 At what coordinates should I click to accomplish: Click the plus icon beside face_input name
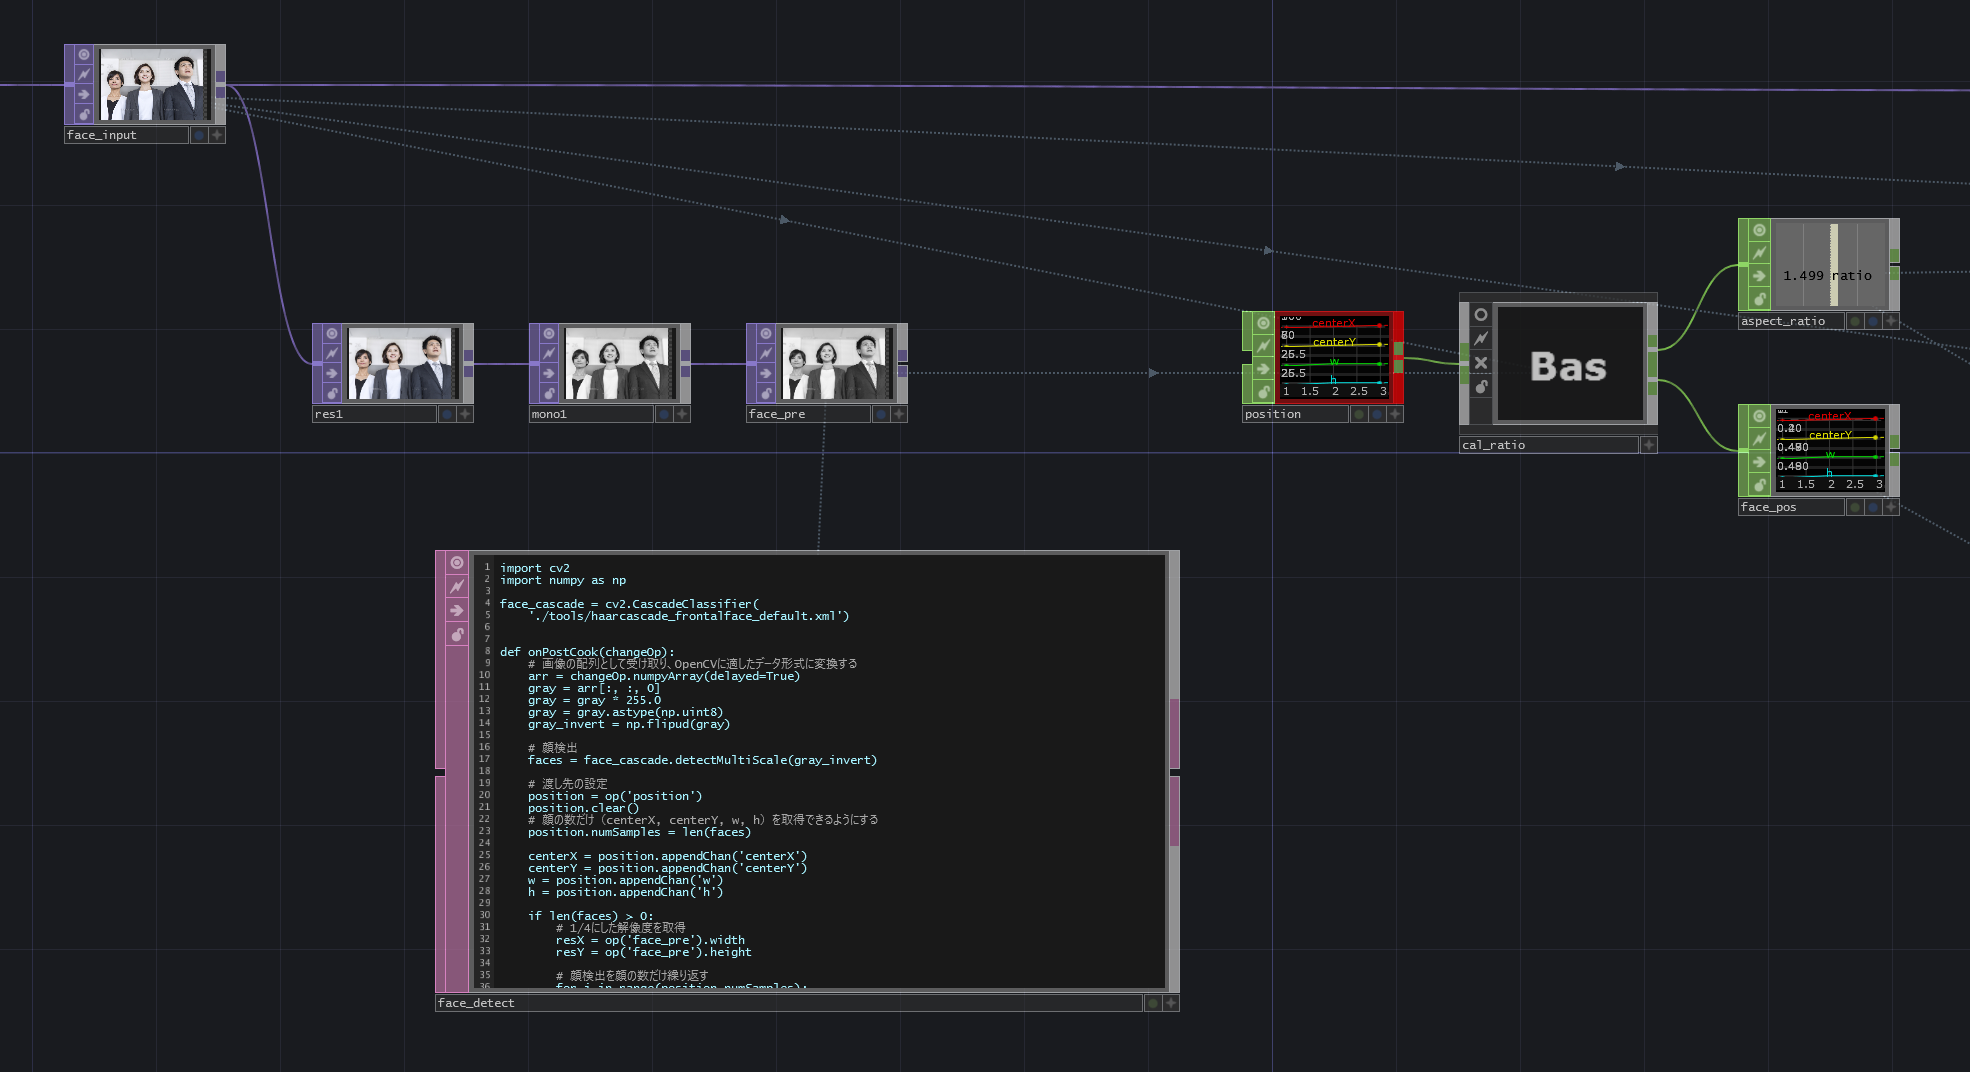pyautogui.click(x=215, y=133)
